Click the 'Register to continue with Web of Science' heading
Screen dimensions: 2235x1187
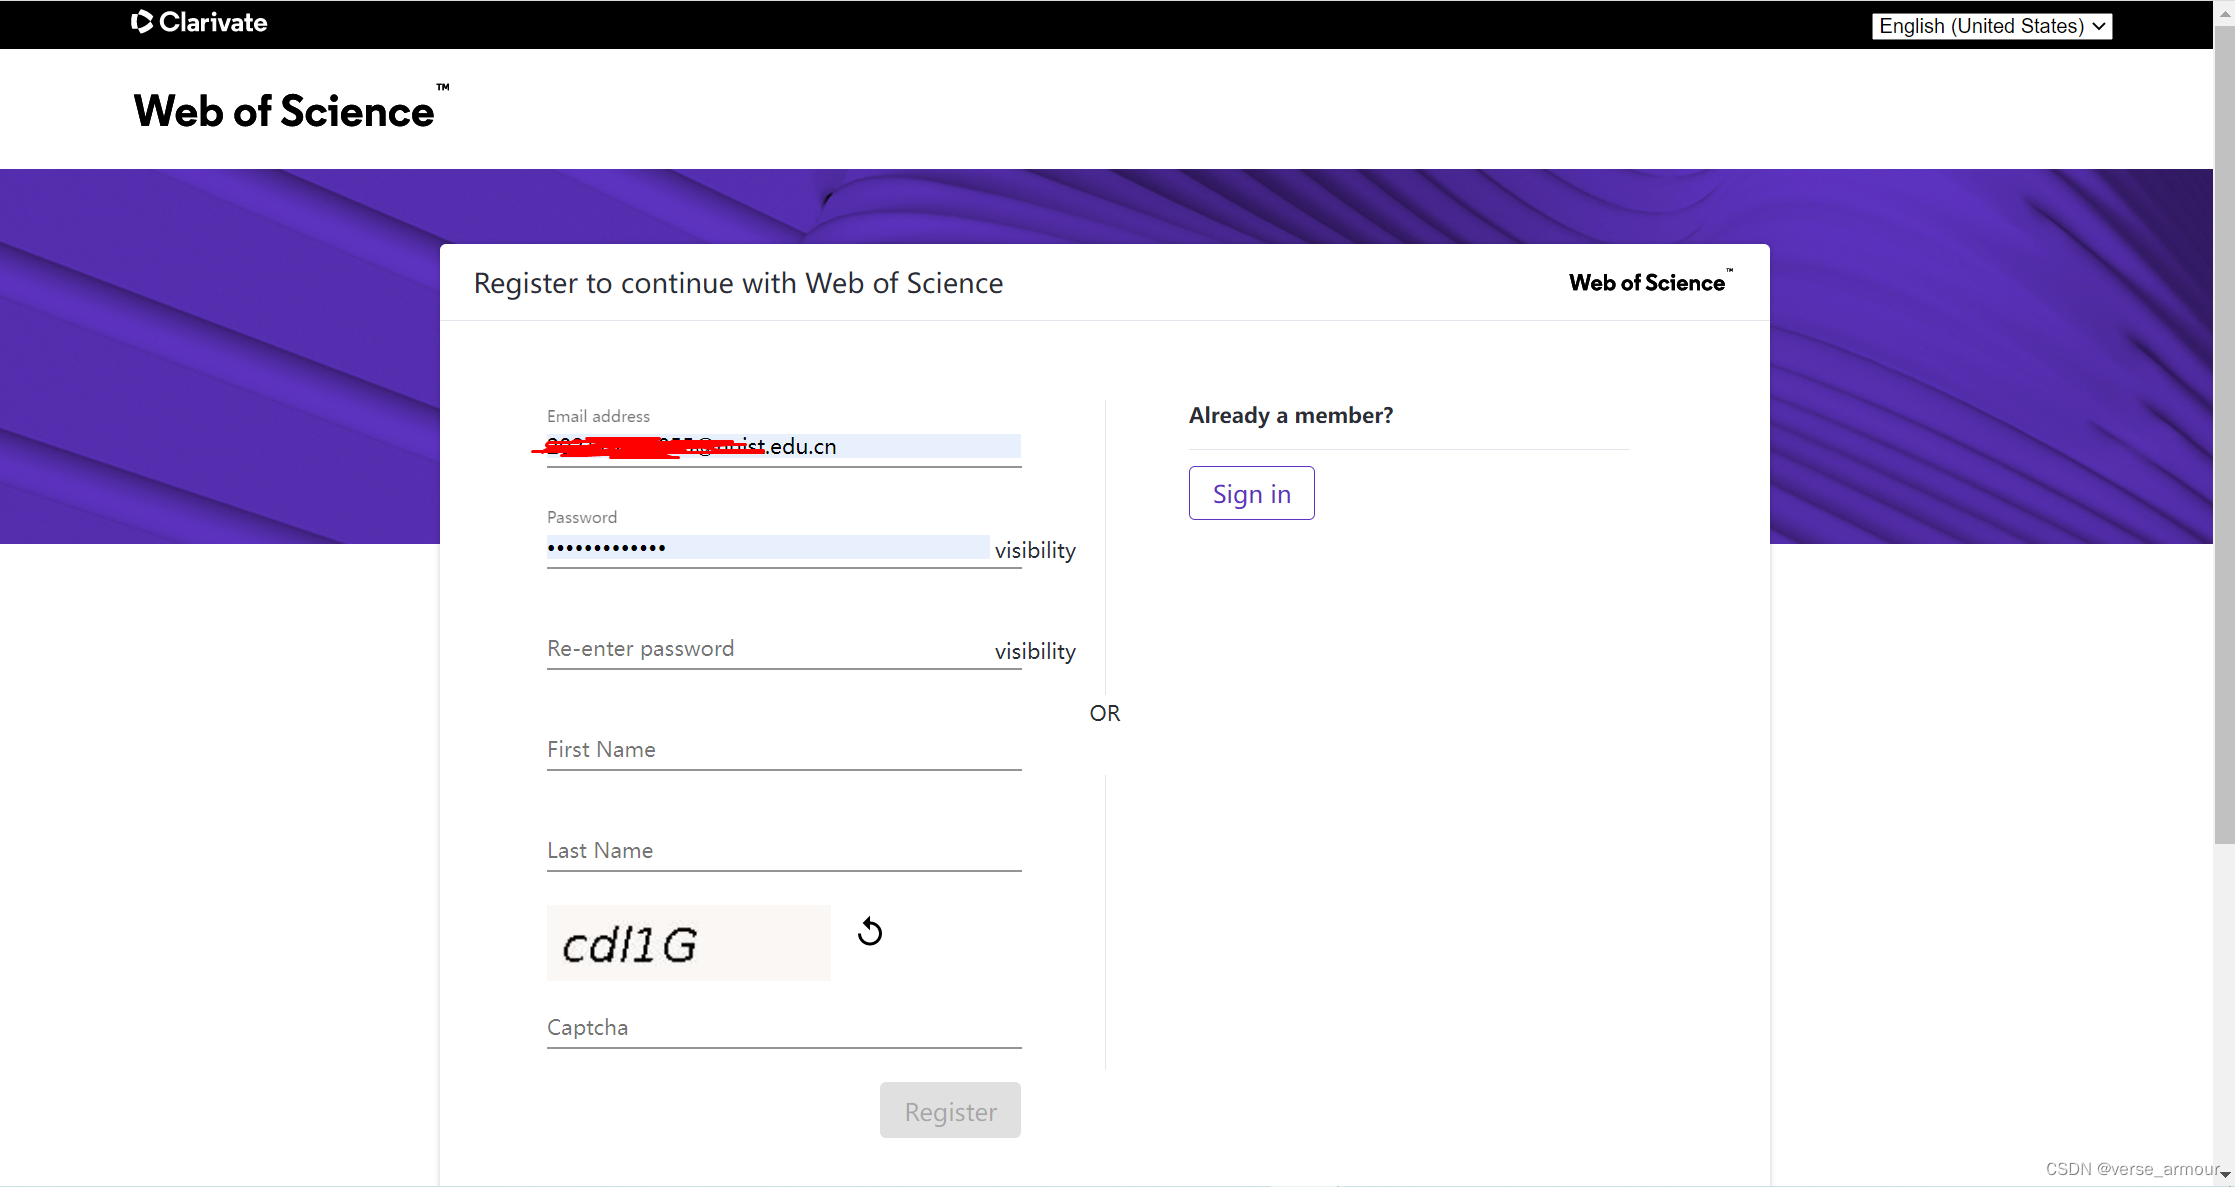[x=738, y=283]
